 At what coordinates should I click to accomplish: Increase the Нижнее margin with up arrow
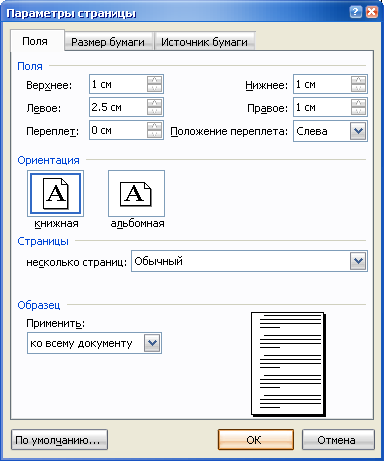pyautogui.click(x=358, y=80)
